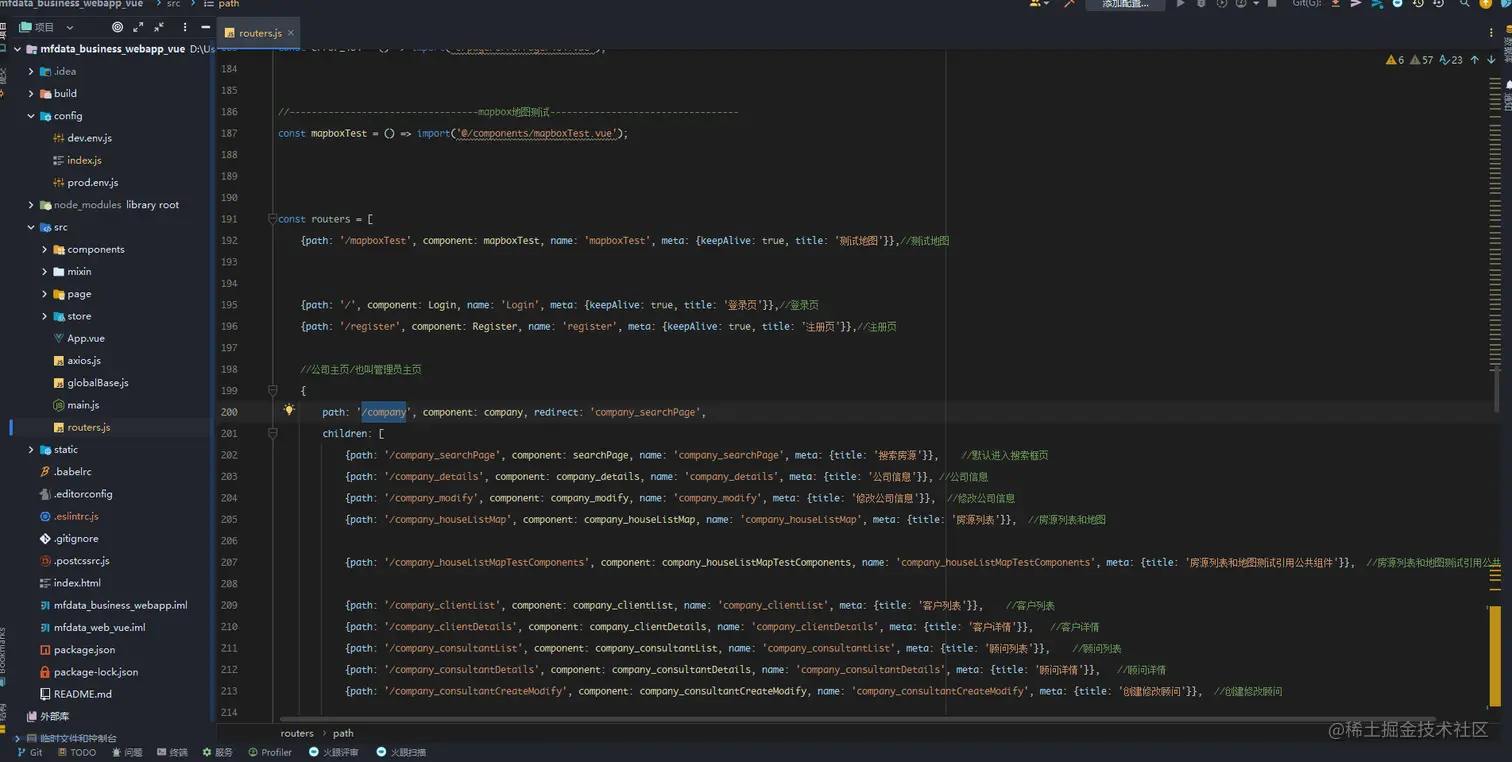Collapse the config folder
This screenshot has width=1512, height=762.
point(31,116)
